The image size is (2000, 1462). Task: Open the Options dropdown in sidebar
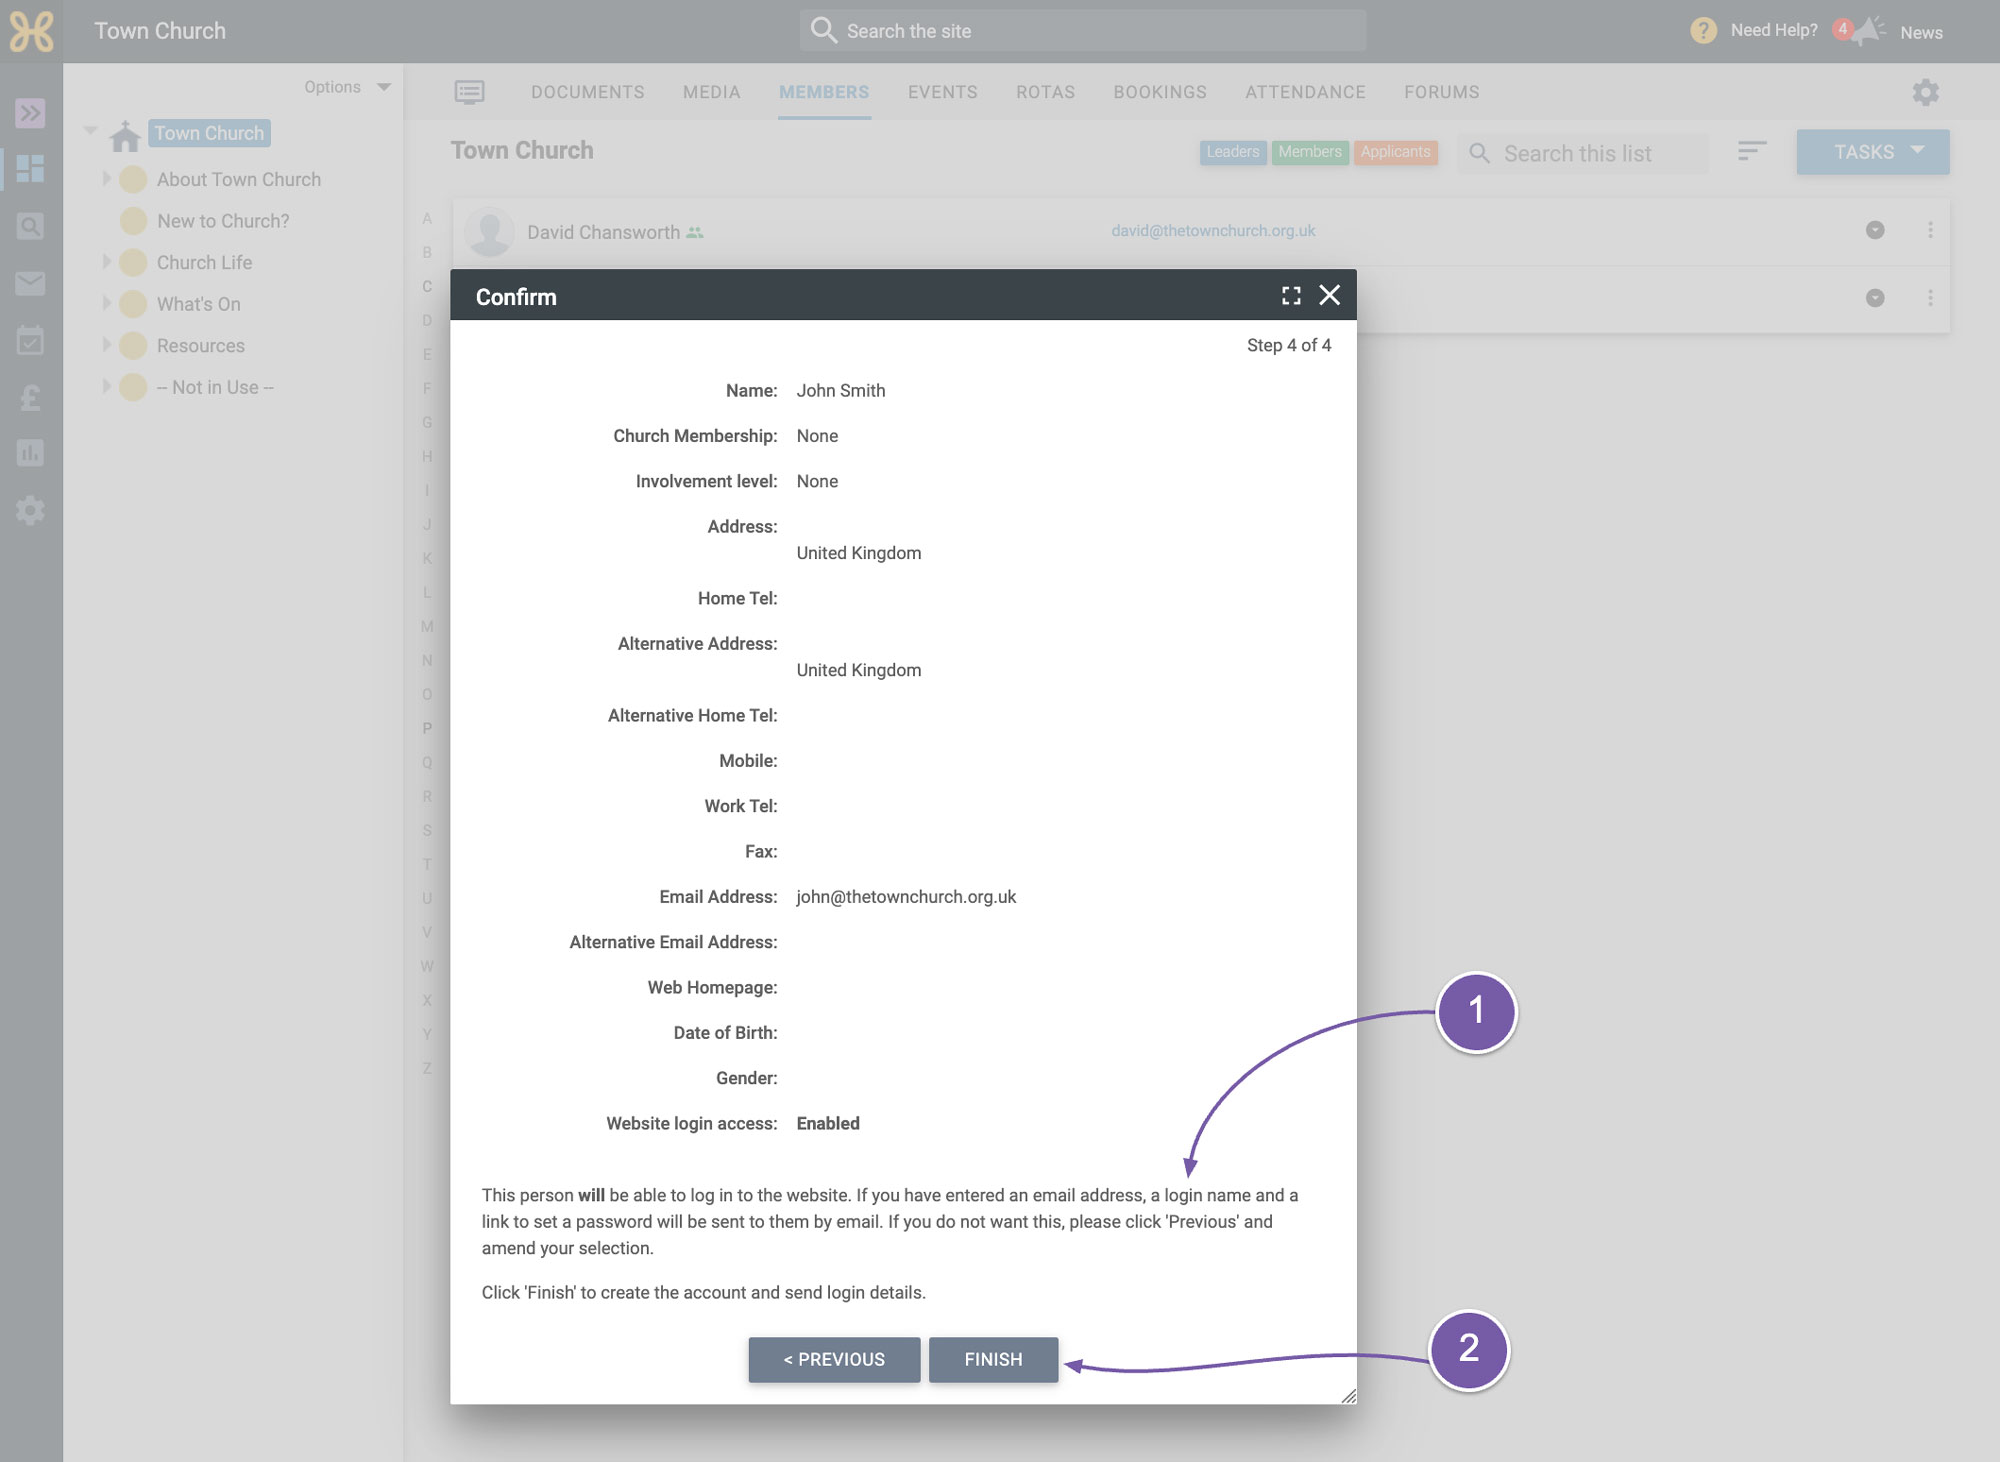coord(347,87)
